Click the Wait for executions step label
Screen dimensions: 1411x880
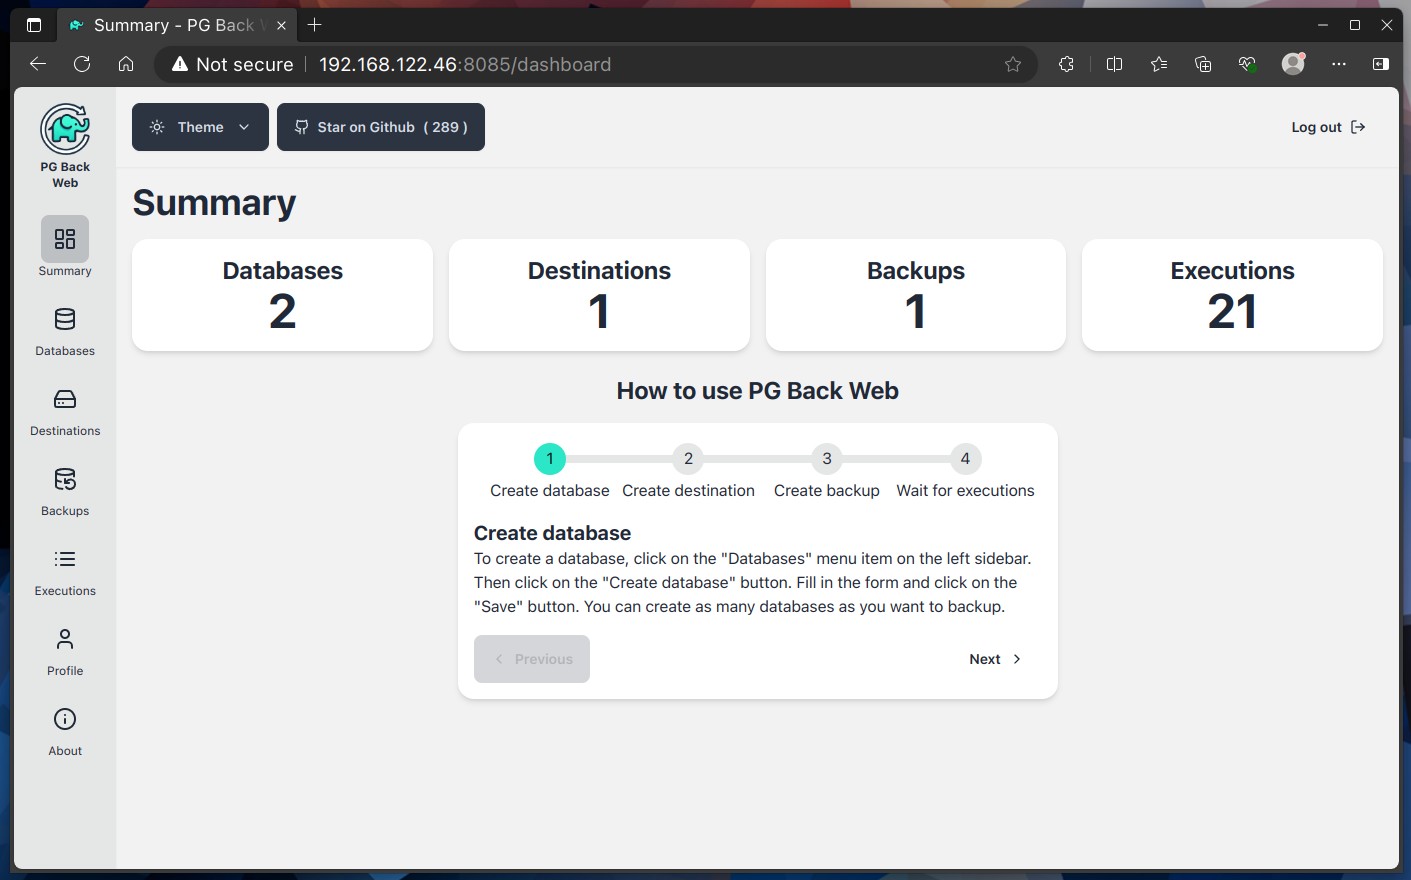[965, 491]
